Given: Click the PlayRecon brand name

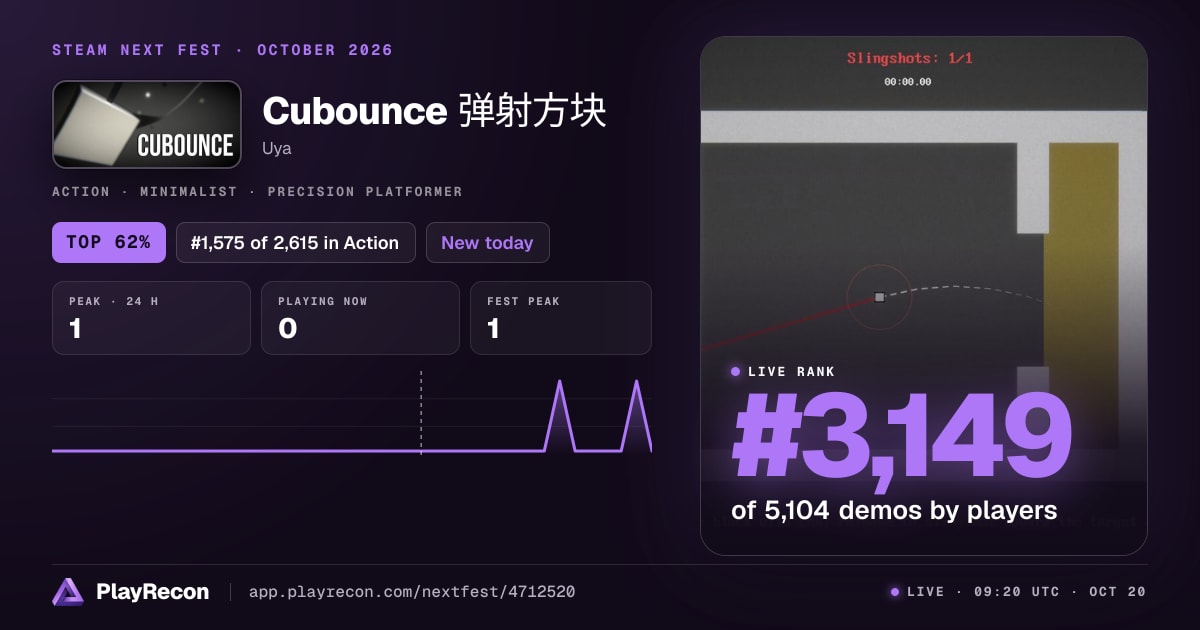Looking at the screenshot, I should click(x=153, y=592).
